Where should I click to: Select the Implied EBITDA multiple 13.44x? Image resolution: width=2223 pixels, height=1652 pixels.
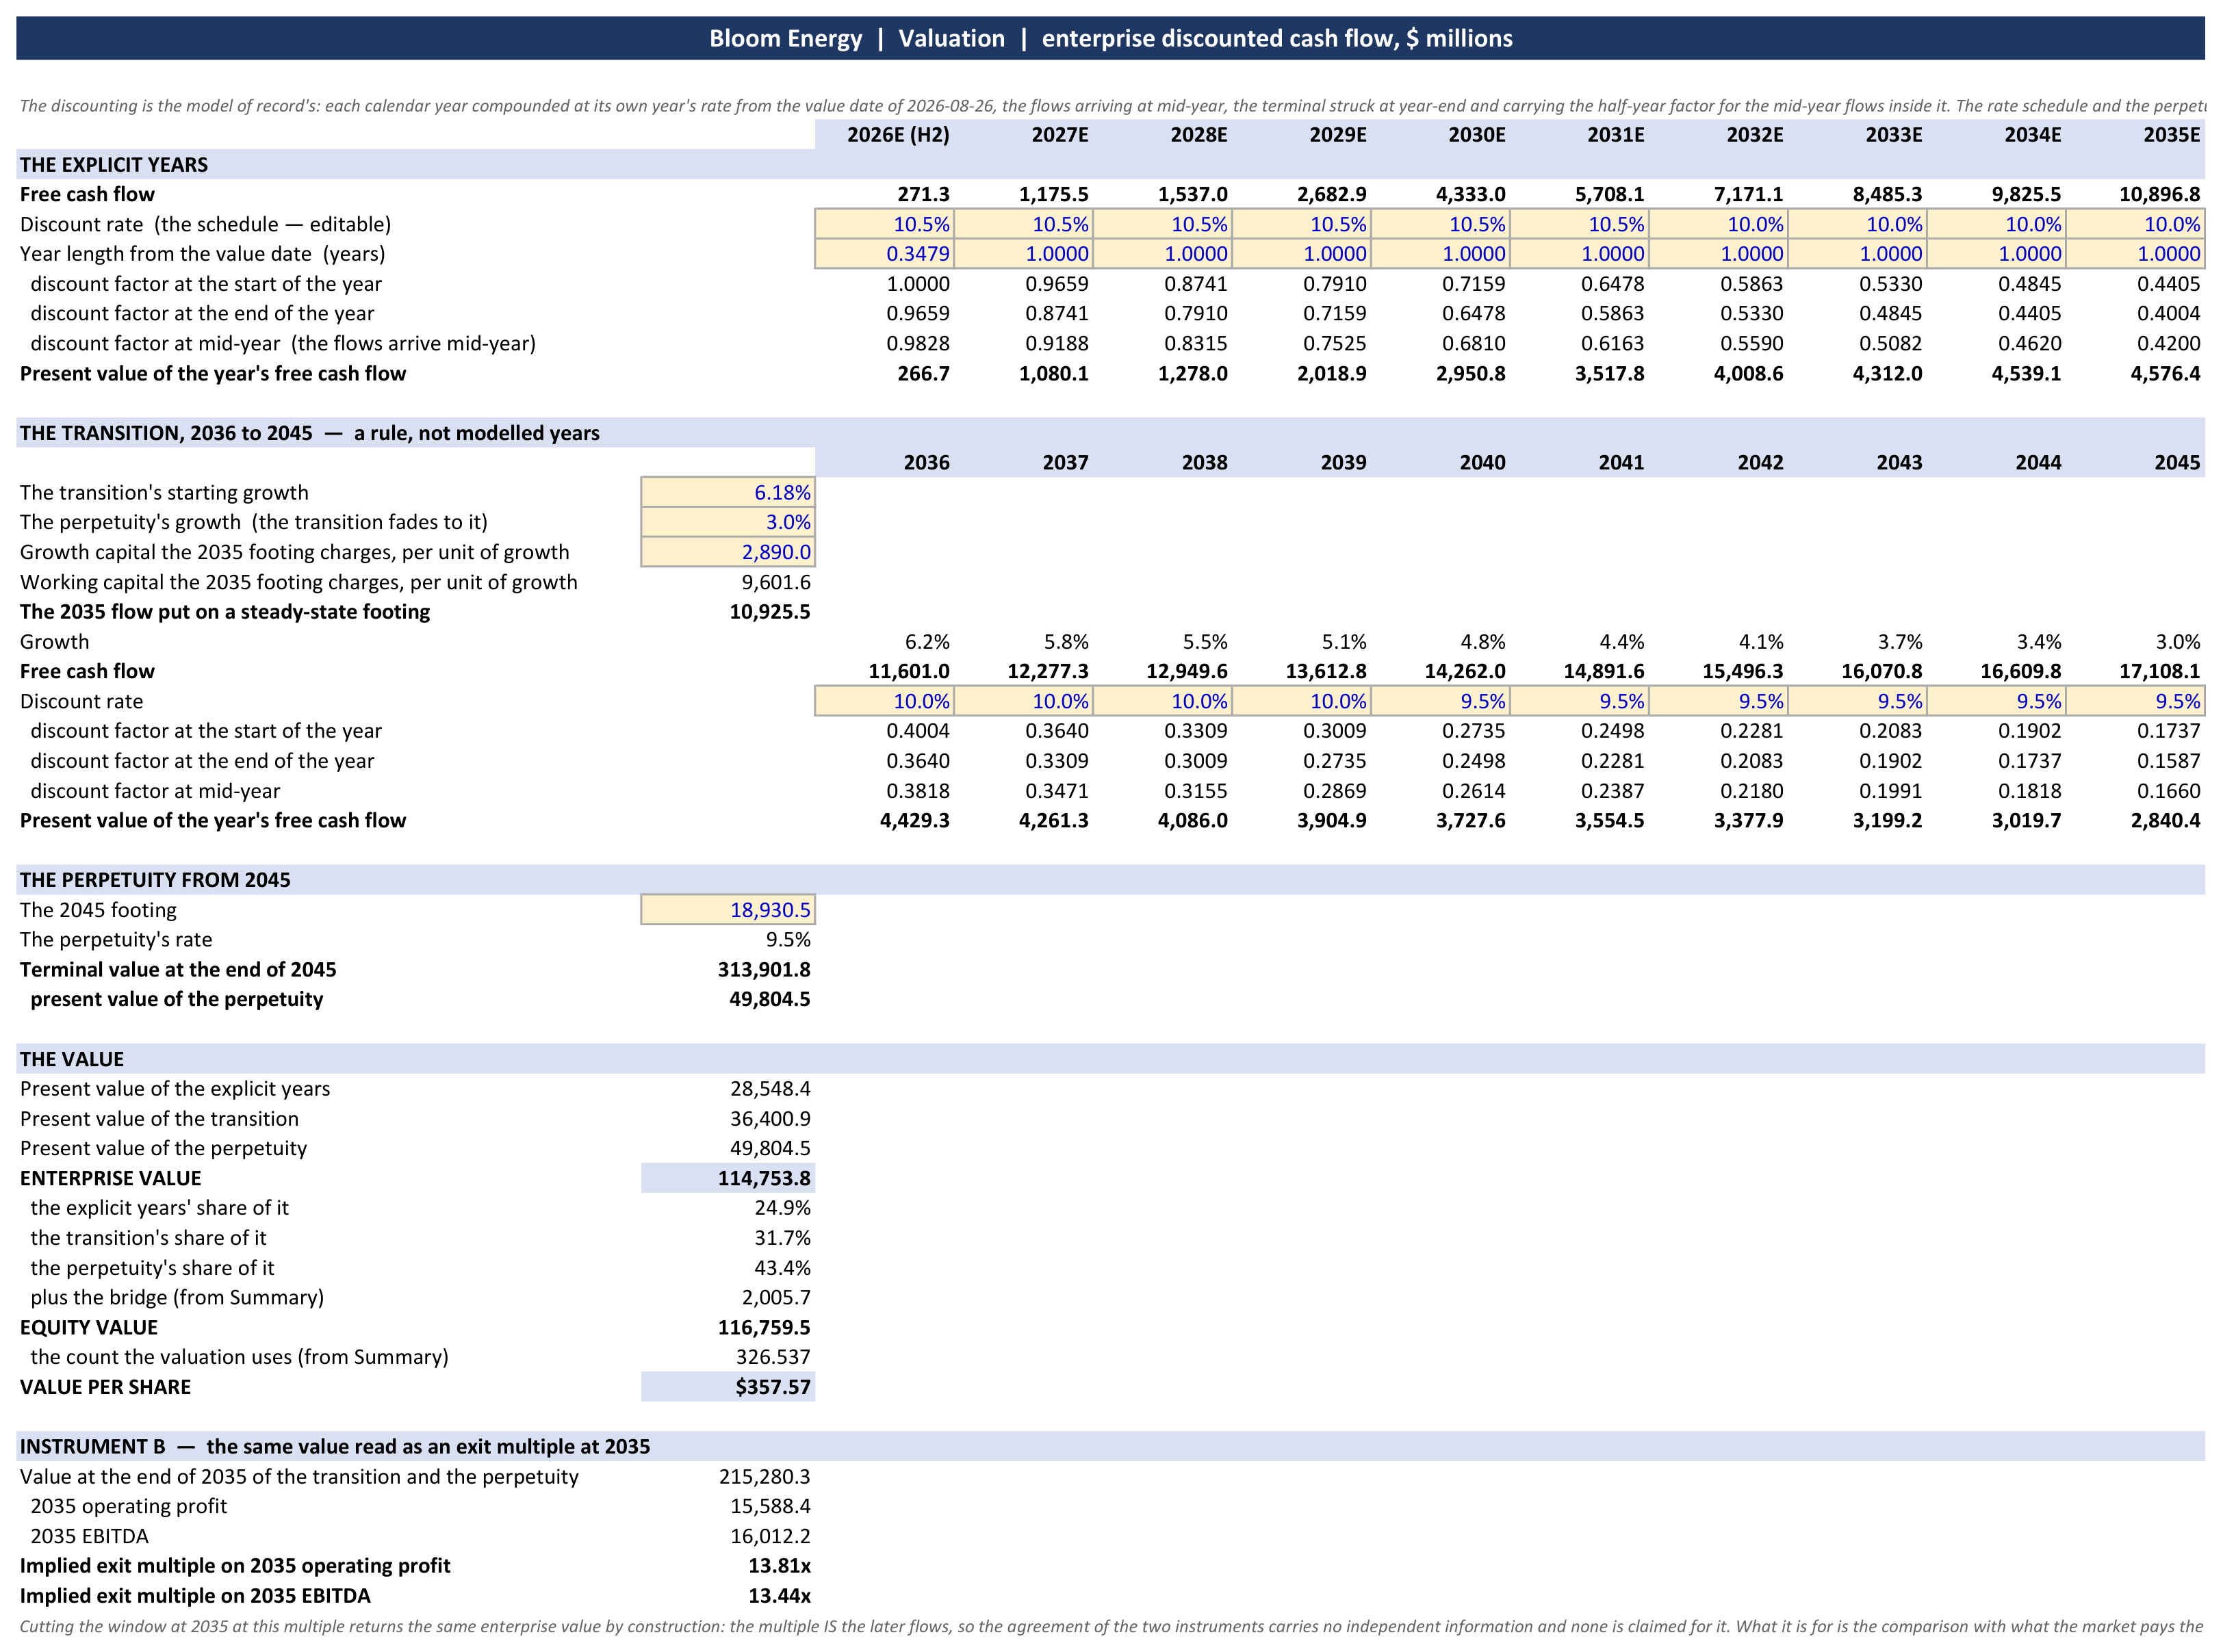tap(779, 1595)
